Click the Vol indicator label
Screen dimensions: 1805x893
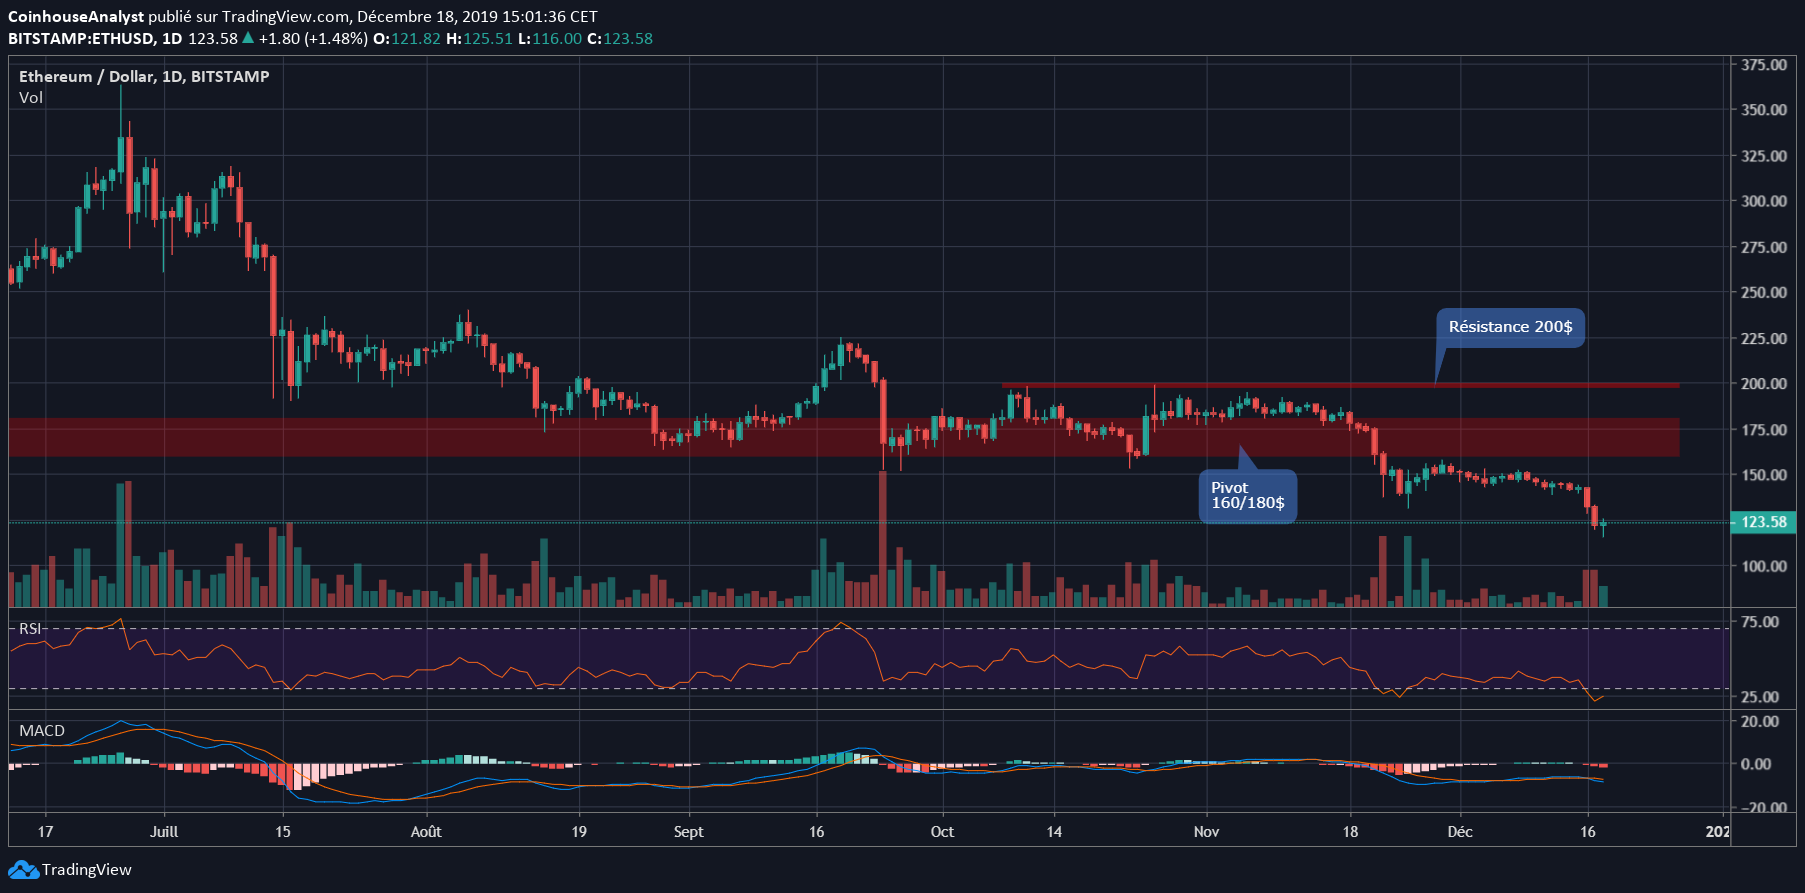[x=31, y=98]
